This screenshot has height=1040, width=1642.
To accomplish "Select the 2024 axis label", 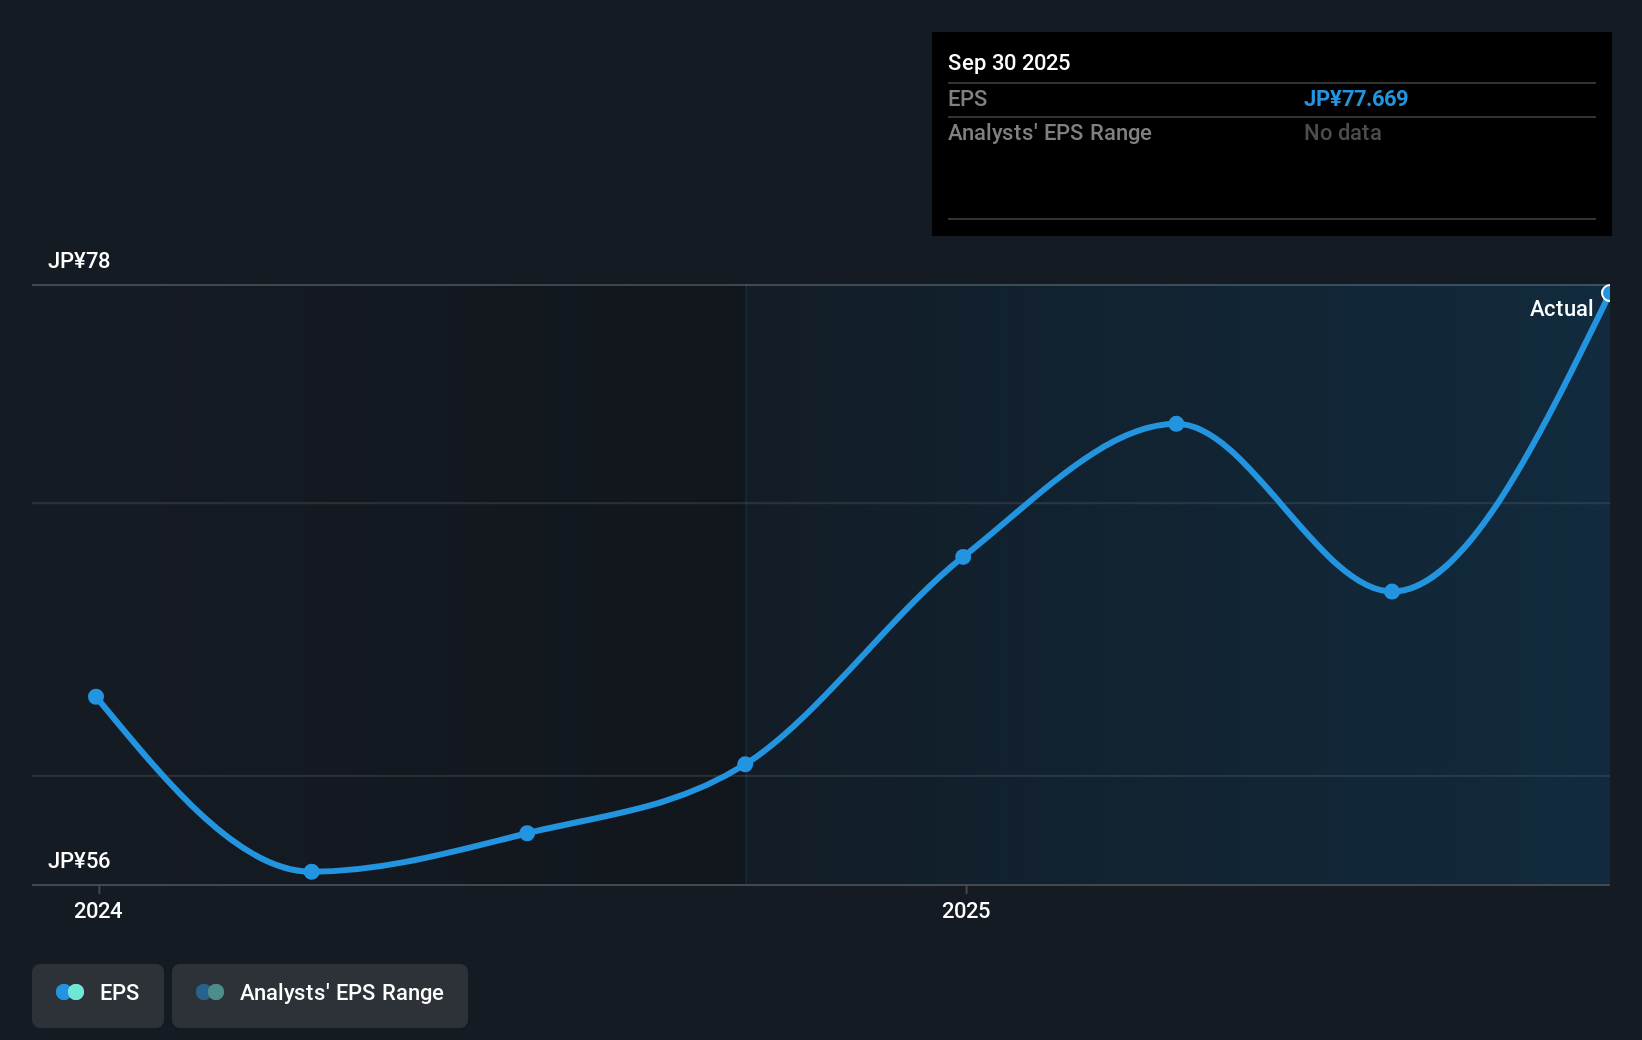I will click(x=96, y=911).
